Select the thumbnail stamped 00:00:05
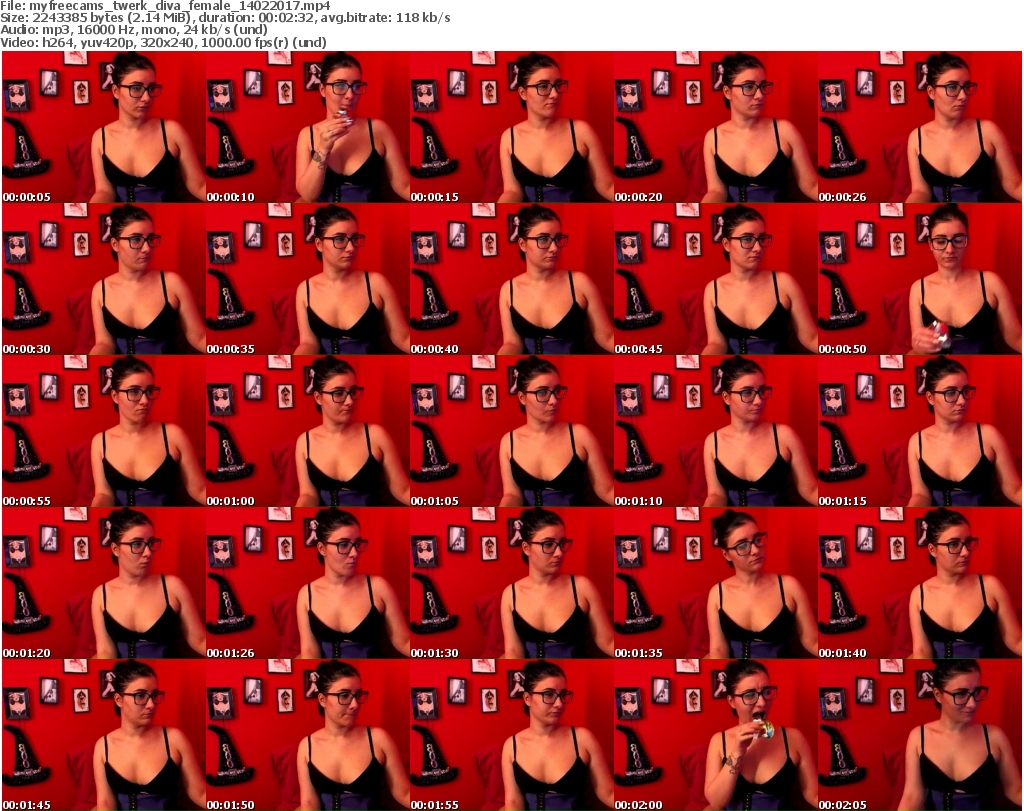This screenshot has width=1024, height=811. click(x=104, y=127)
